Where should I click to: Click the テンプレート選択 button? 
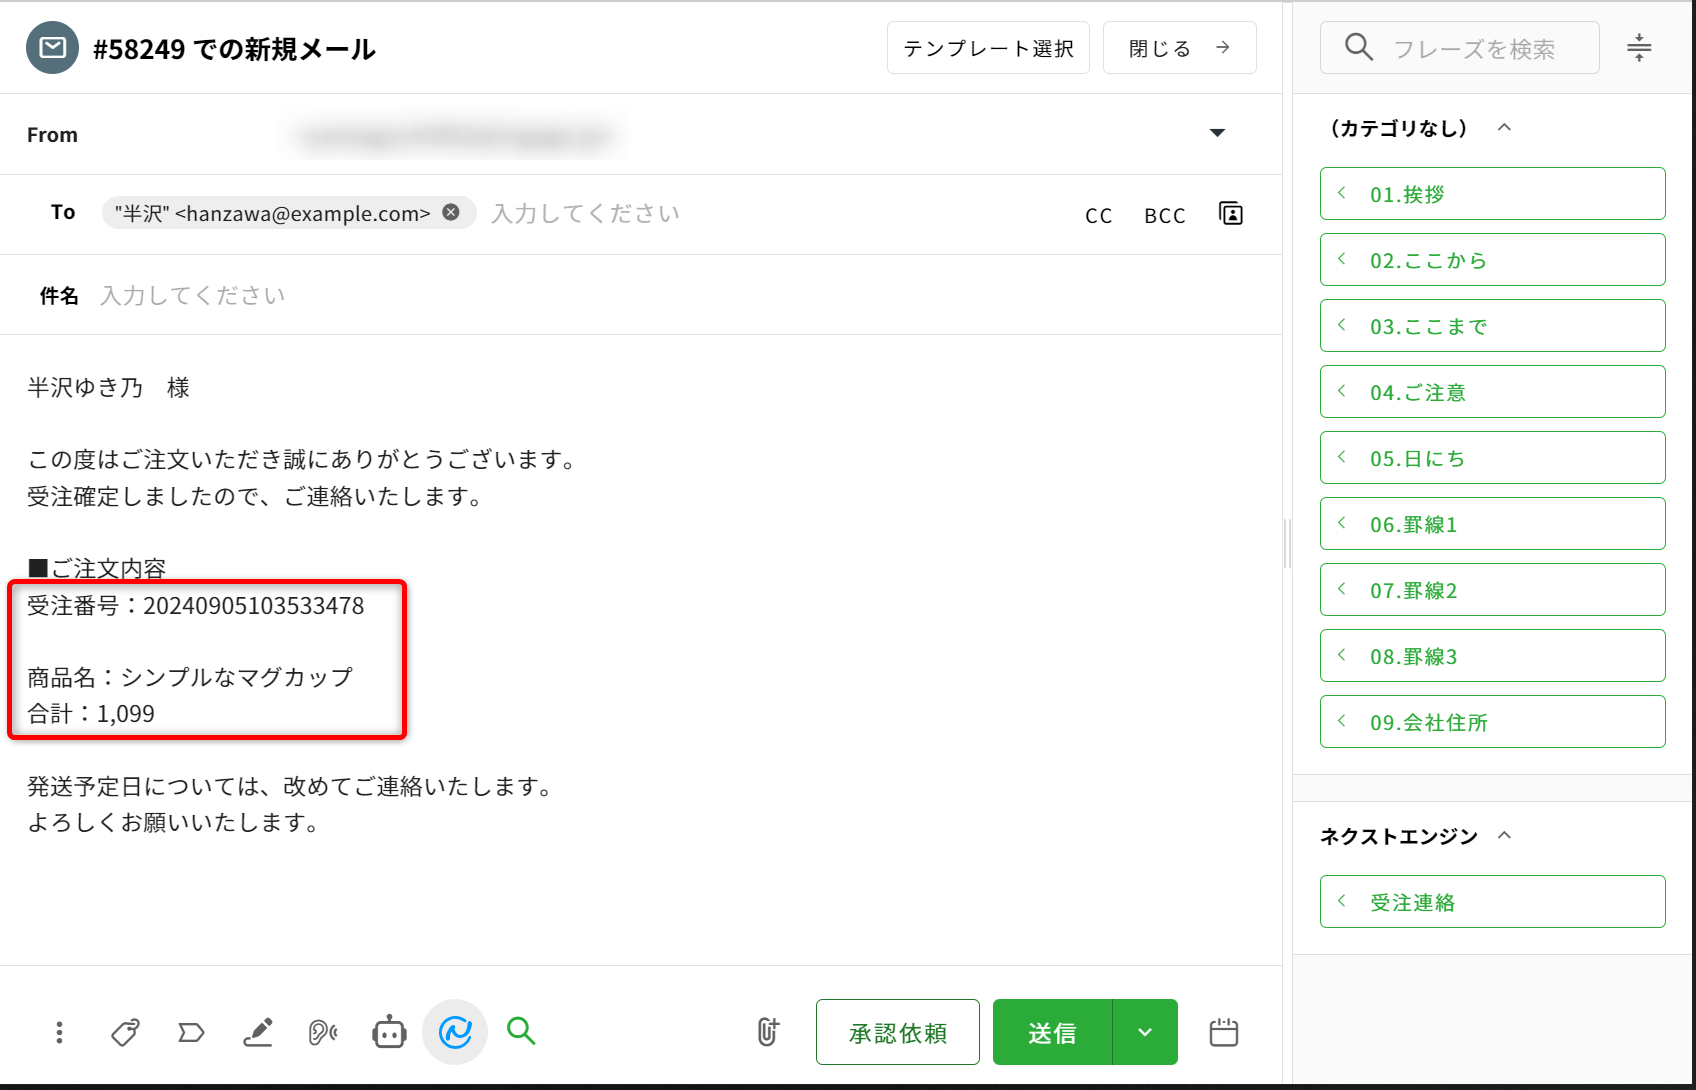988,48
